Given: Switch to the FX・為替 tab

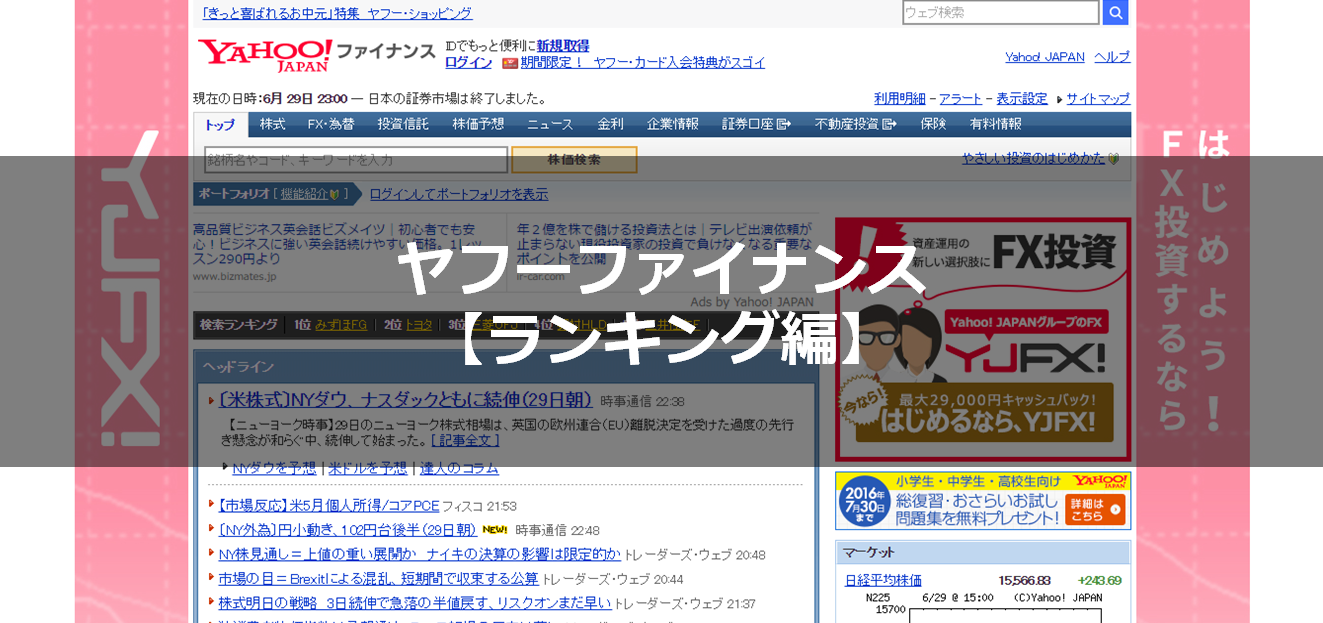Looking at the screenshot, I should pos(331,124).
